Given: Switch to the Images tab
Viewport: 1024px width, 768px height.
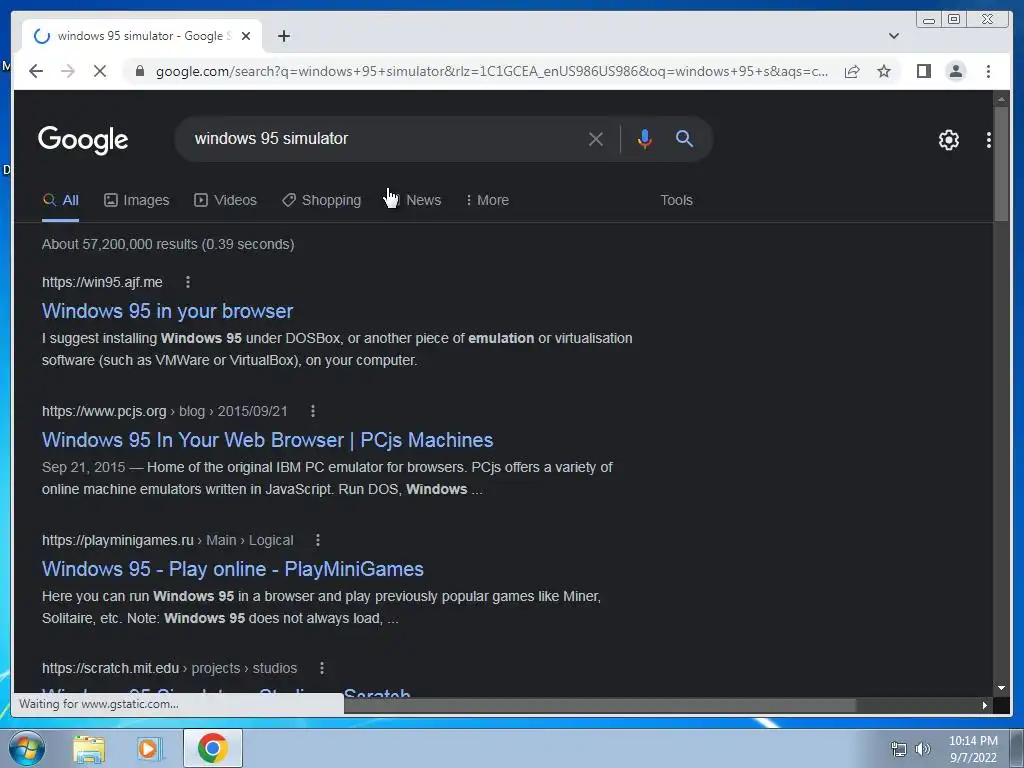Looking at the screenshot, I should point(136,200).
